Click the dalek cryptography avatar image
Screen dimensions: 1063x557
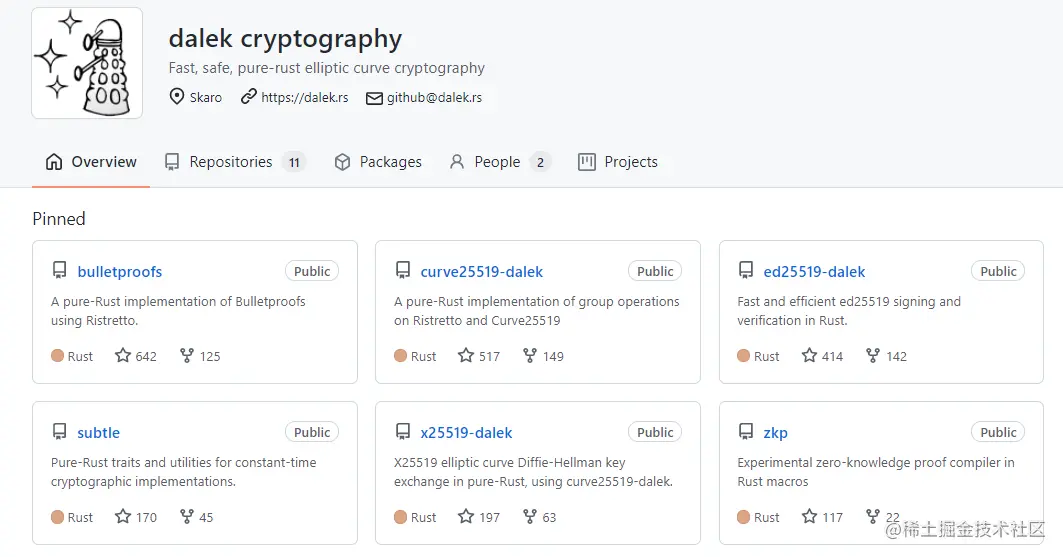point(87,63)
